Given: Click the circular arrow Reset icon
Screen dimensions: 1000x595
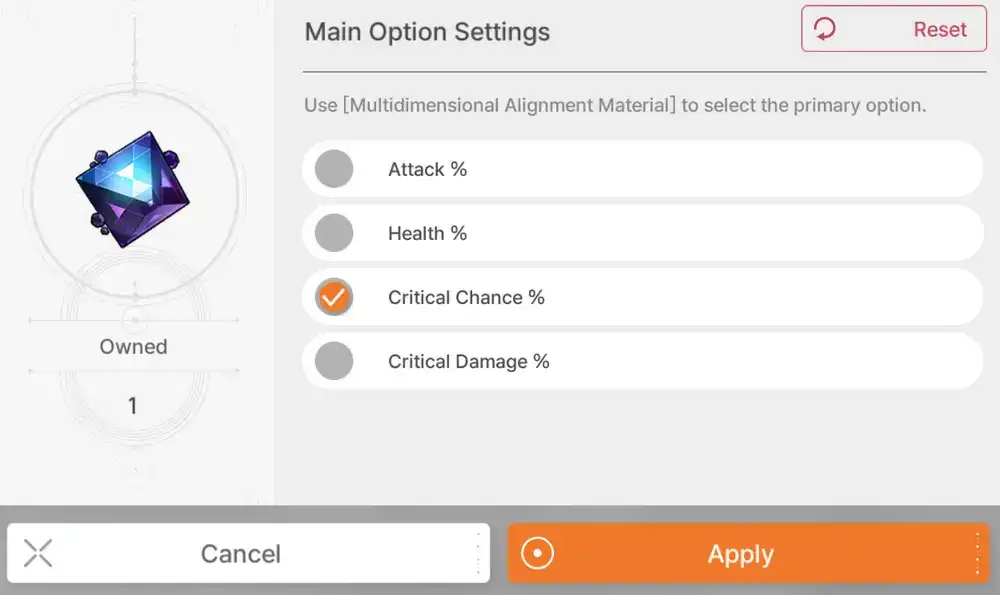Looking at the screenshot, I should tap(825, 29).
